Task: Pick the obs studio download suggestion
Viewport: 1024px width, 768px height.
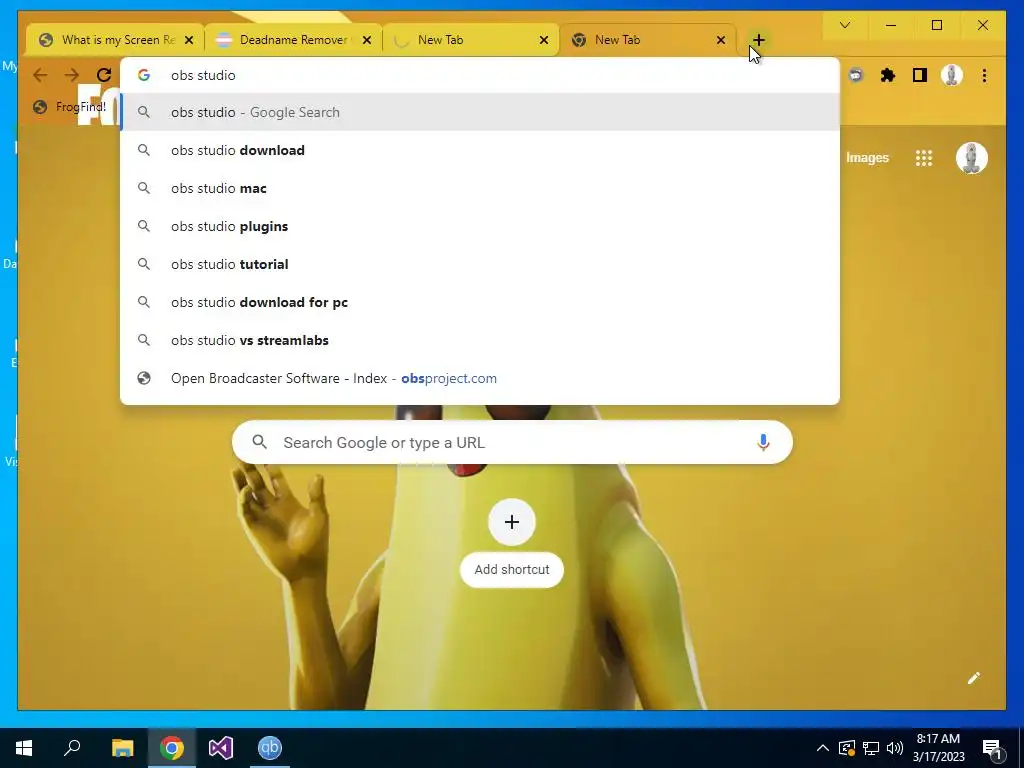Action: pos(480,150)
